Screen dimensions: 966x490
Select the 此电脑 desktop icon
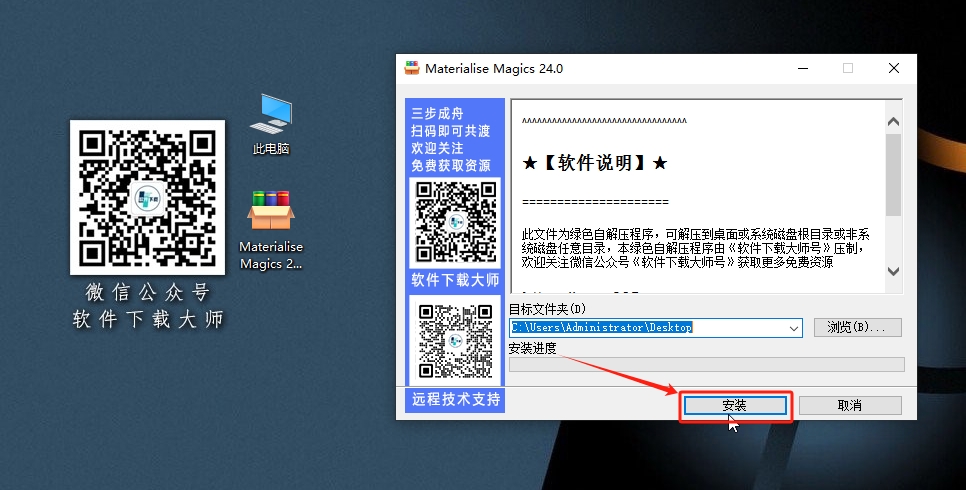click(x=270, y=123)
